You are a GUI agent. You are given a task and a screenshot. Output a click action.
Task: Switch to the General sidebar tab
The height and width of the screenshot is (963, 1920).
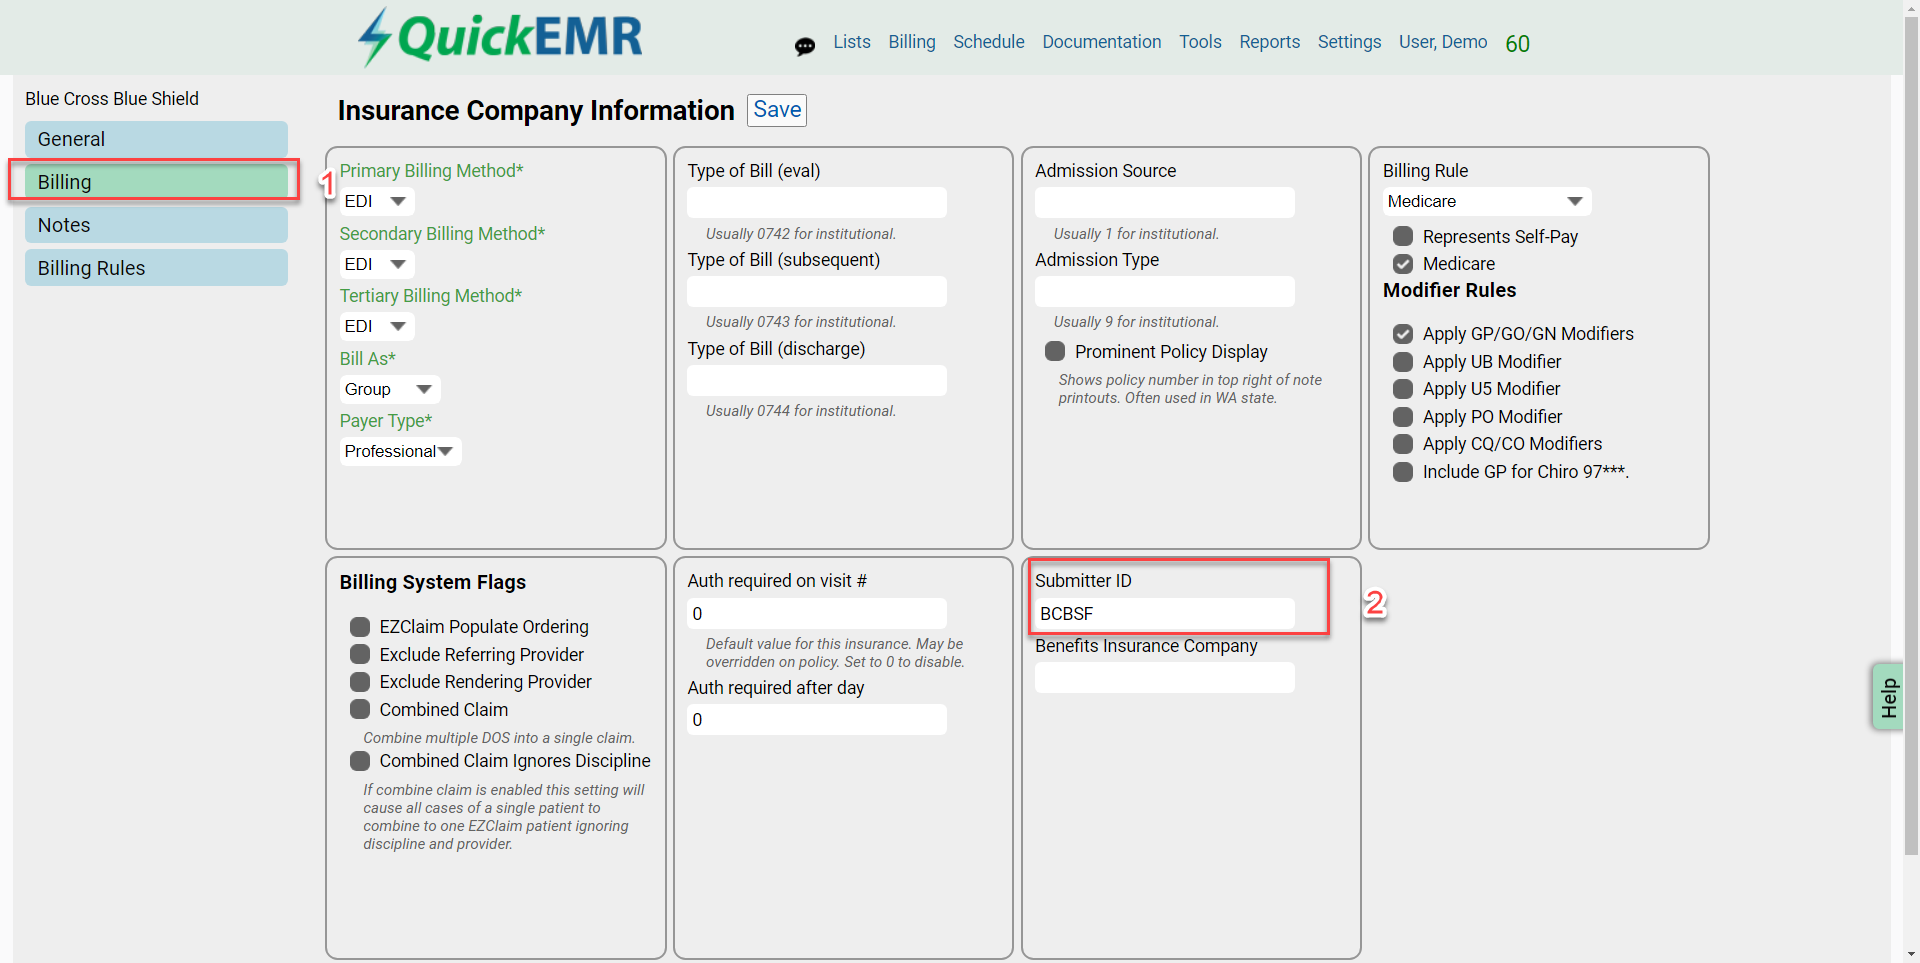(x=156, y=139)
